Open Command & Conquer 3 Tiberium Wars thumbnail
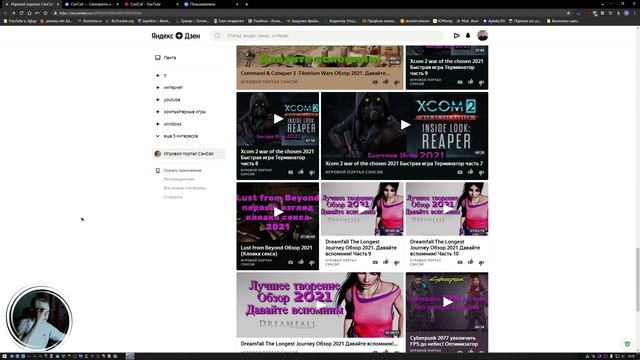This screenshot has height=360, width=640. 320,56
